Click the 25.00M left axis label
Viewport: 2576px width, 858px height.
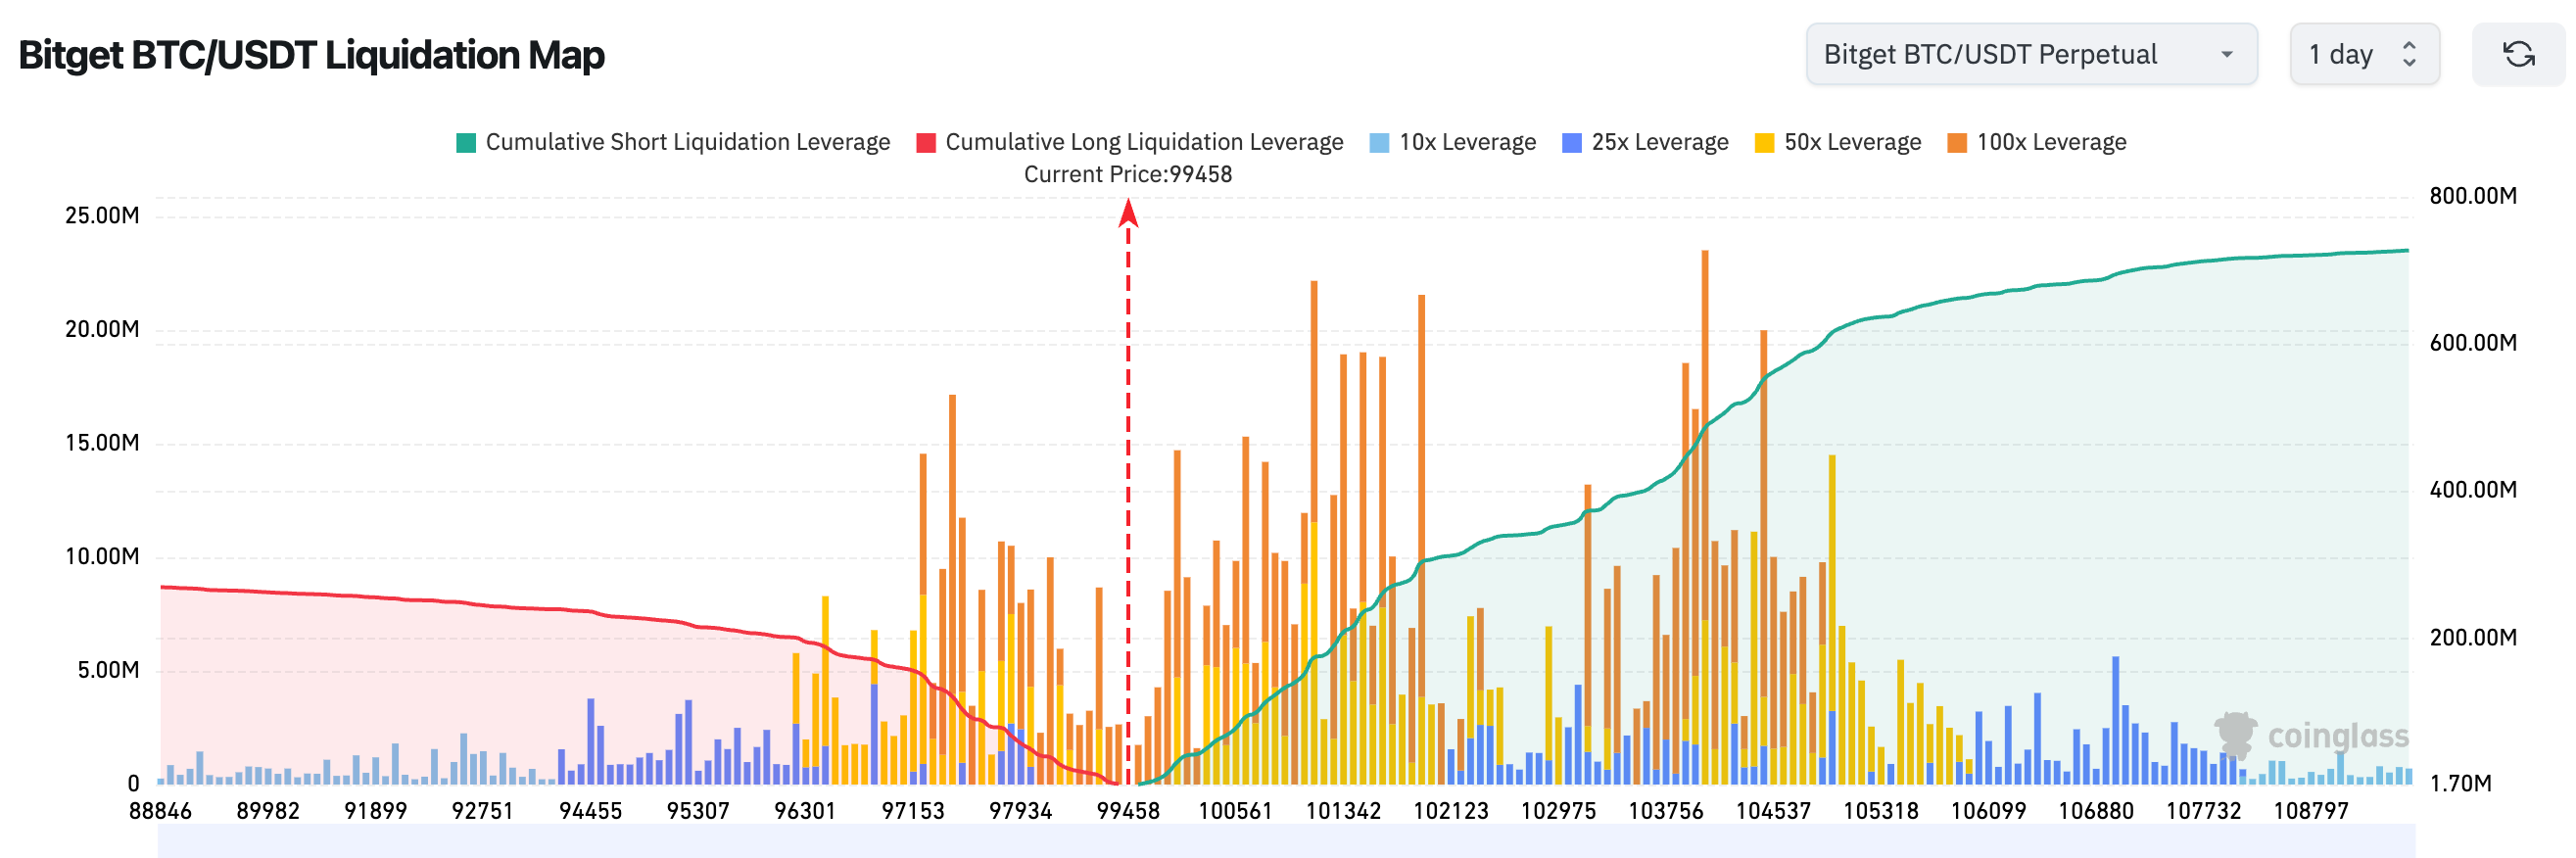(x=102, y=216)
